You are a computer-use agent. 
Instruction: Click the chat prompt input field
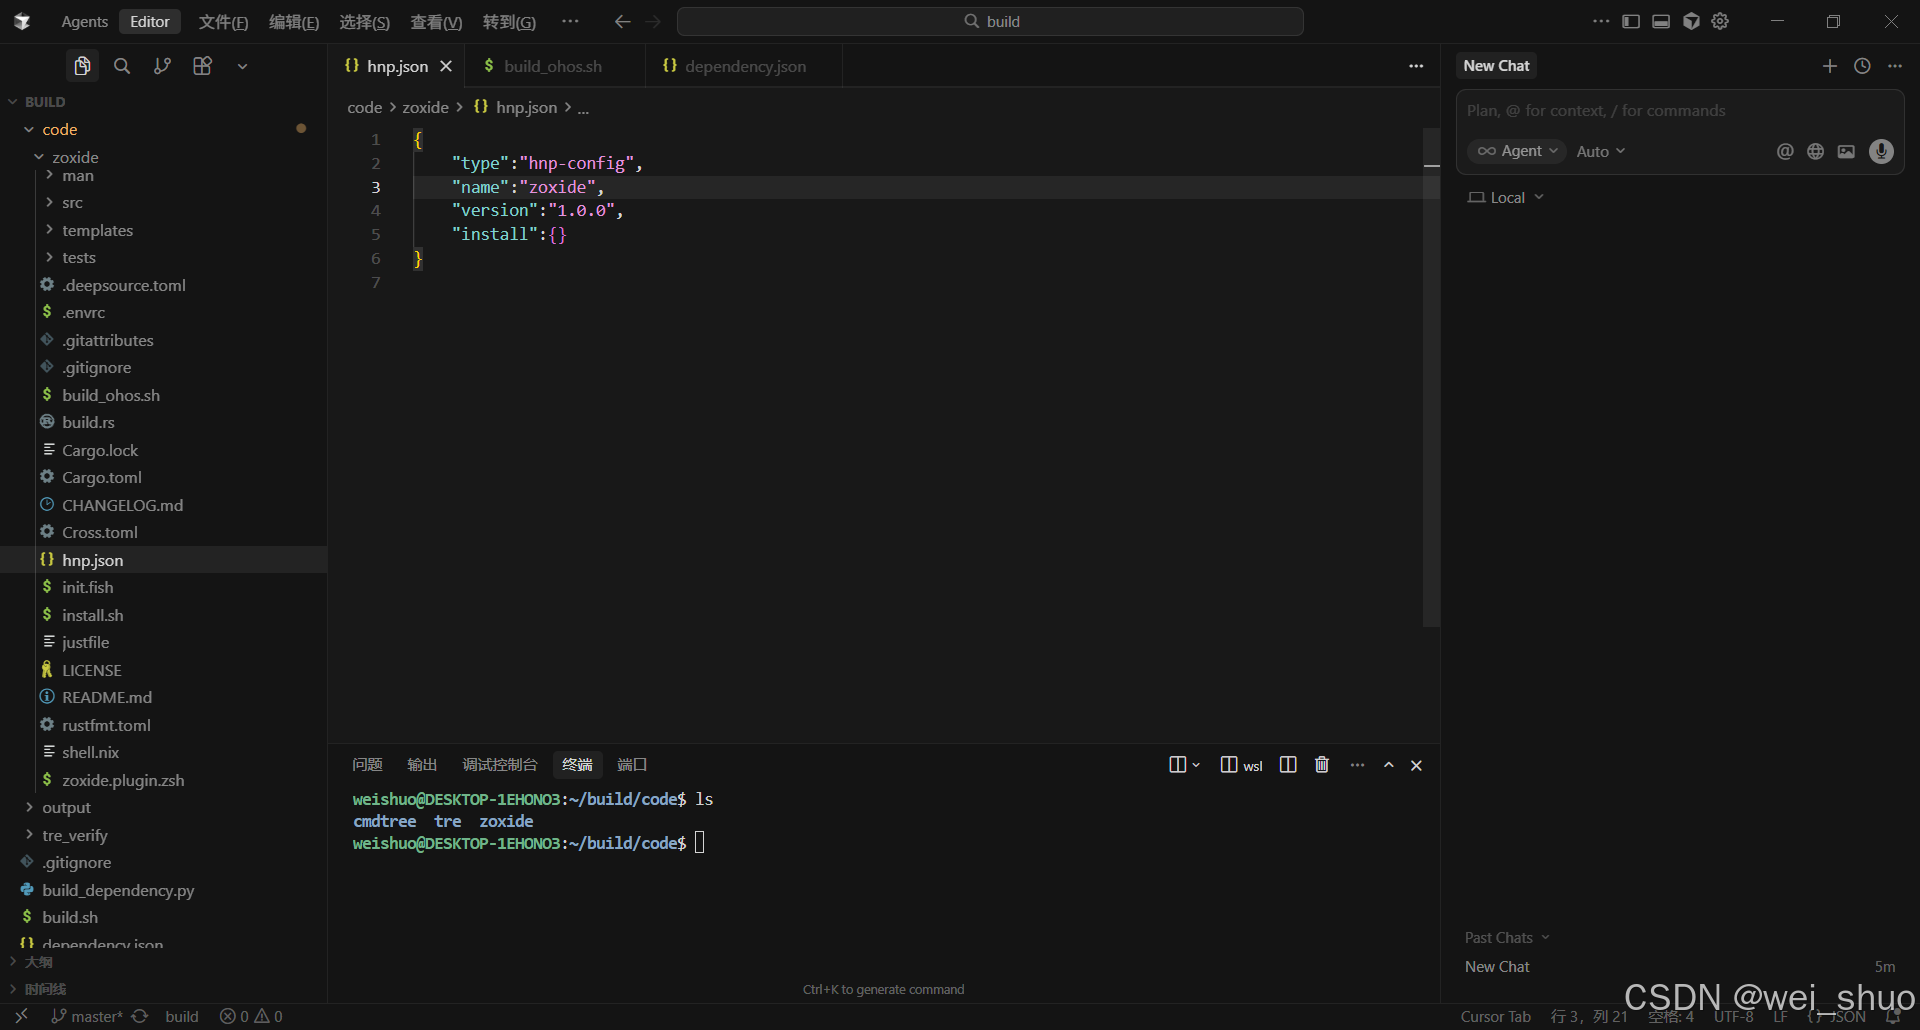point(1680,111)
